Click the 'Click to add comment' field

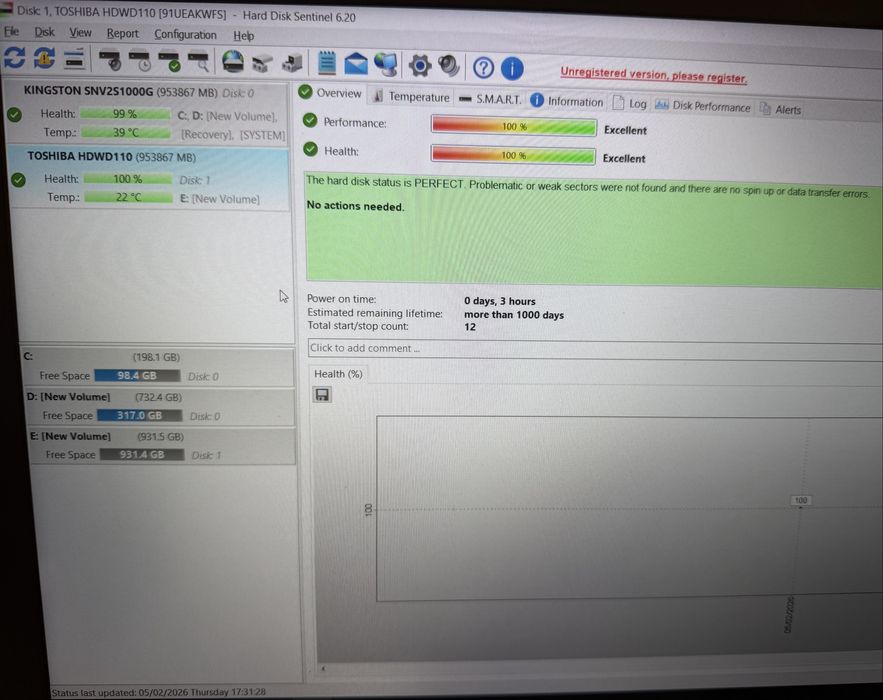click(595, 350)
